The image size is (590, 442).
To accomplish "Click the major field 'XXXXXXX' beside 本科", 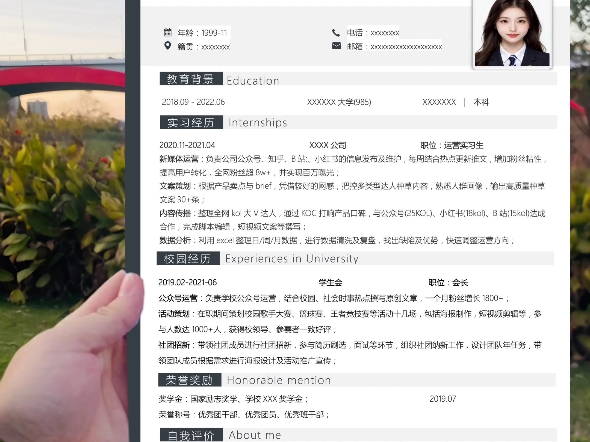I will 439,102.
